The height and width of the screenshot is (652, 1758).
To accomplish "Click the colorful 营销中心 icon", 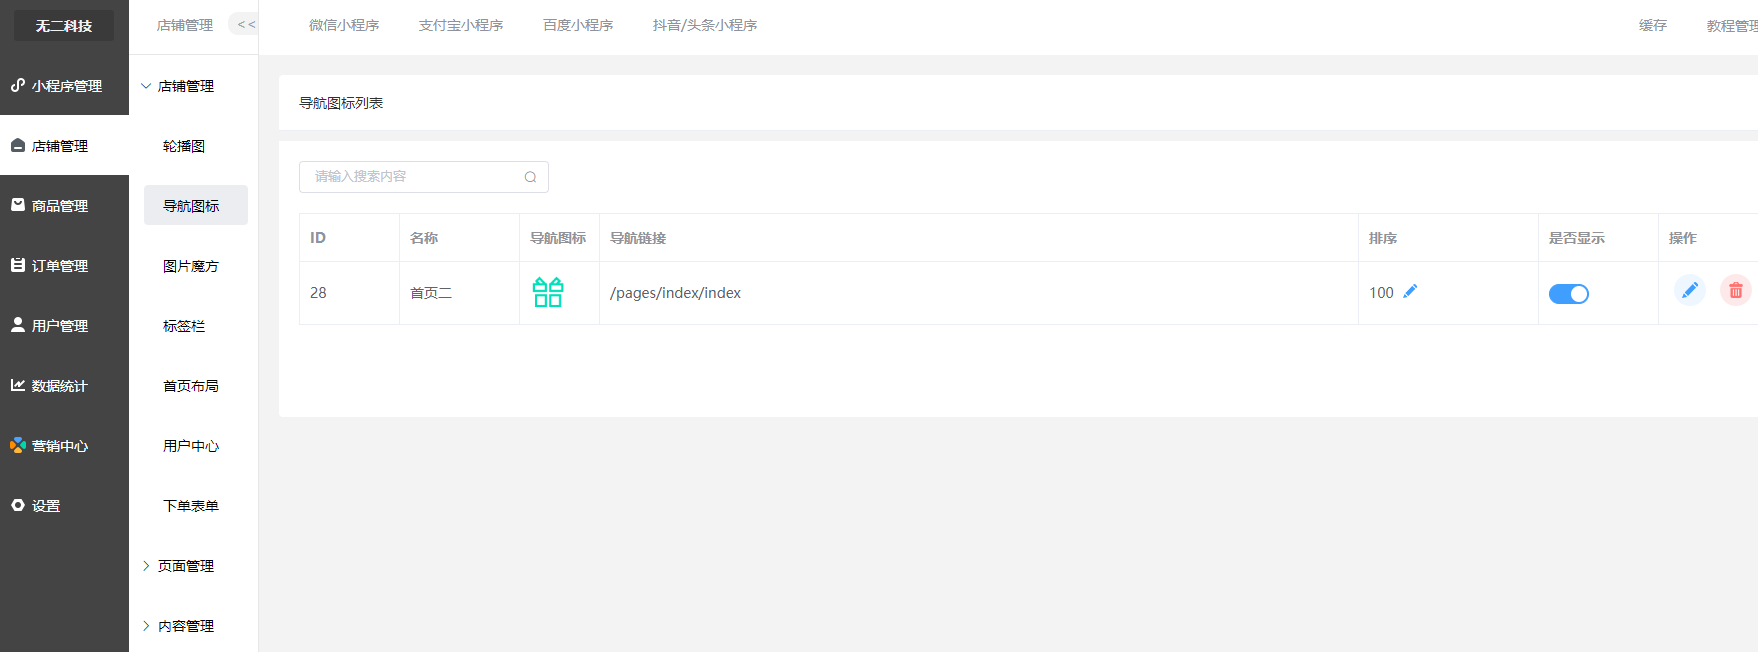I will coord(18,445).
